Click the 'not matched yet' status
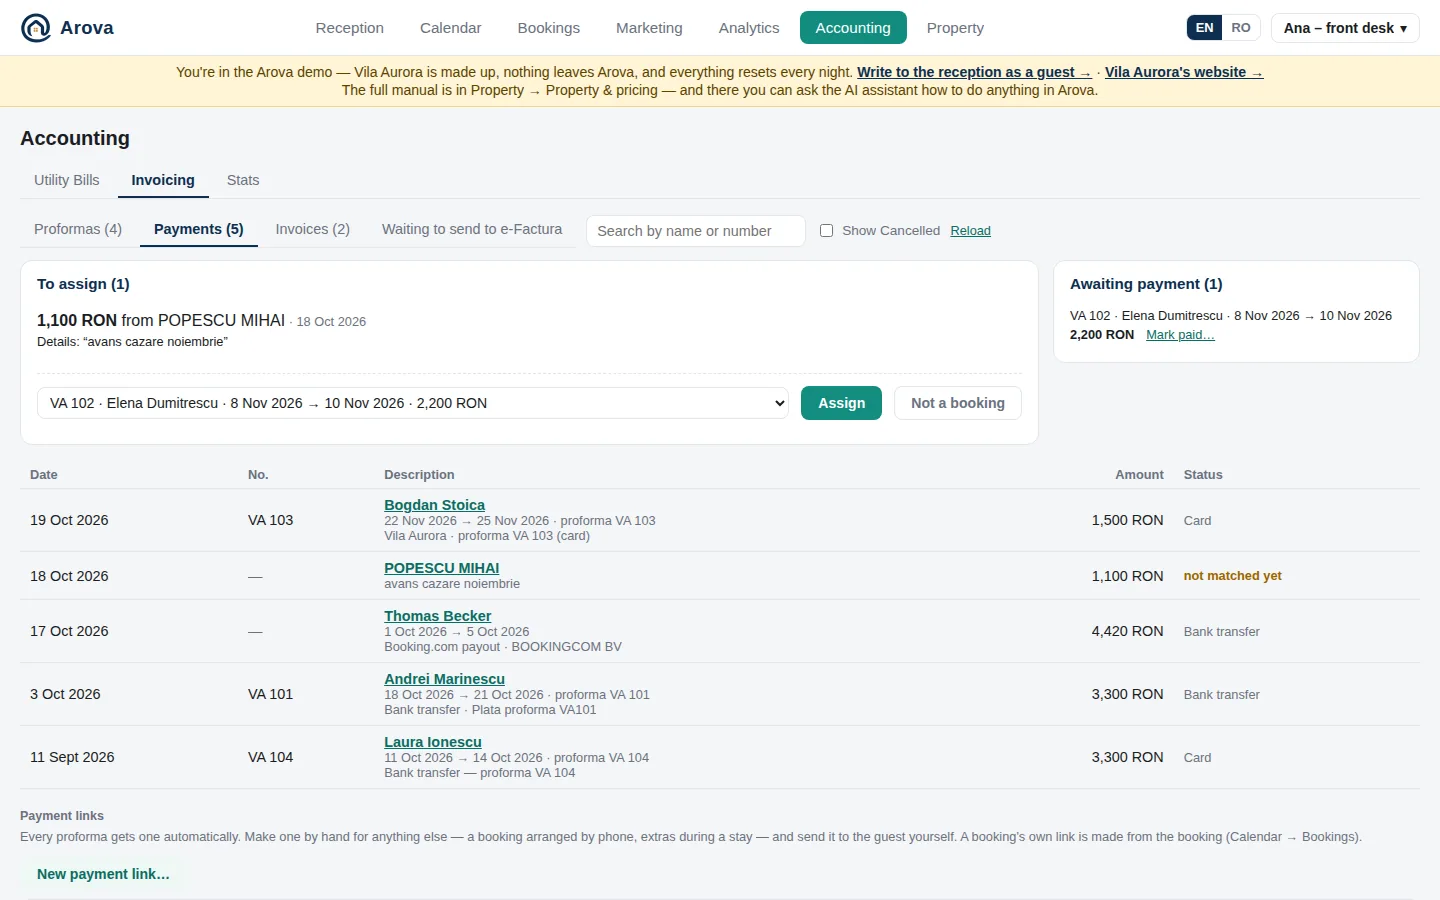Viewport: 1440px width, 900px height. click(x=1232, y=576)
